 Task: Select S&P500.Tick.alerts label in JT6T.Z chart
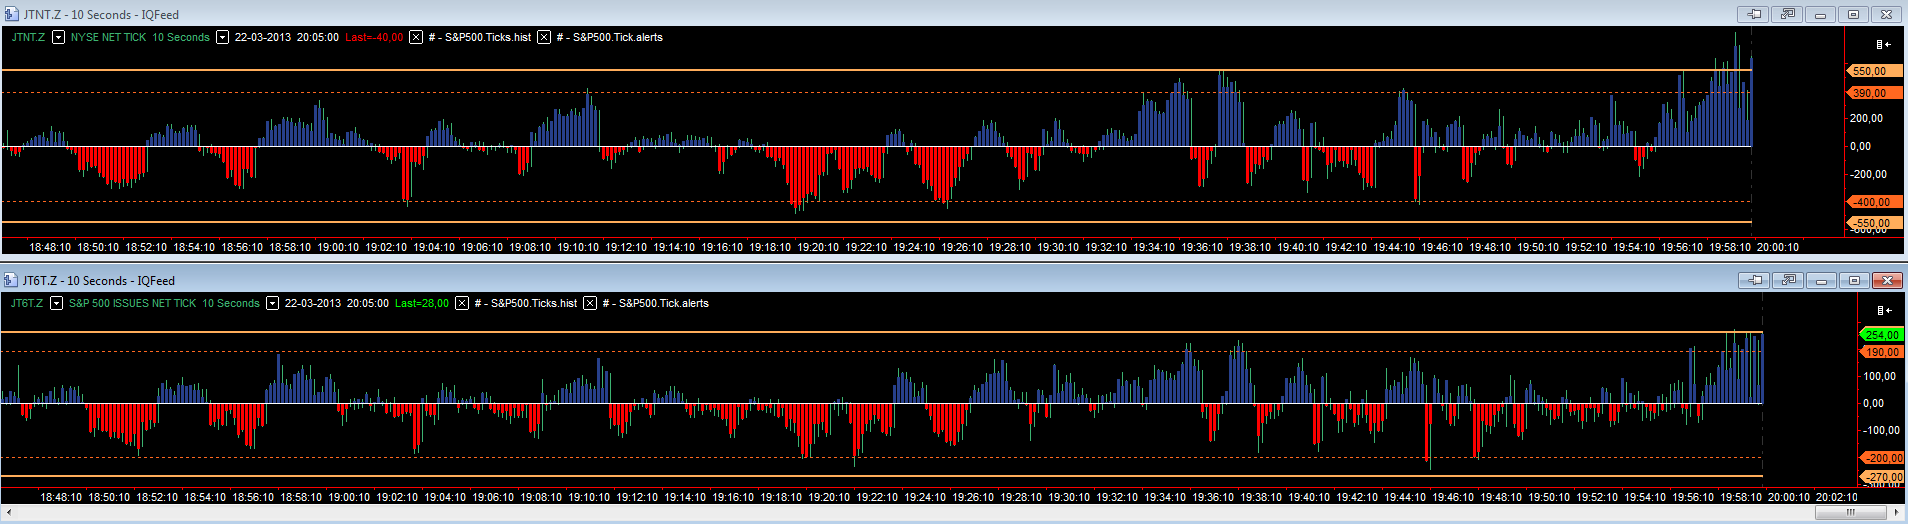click(x=656, y=303)
